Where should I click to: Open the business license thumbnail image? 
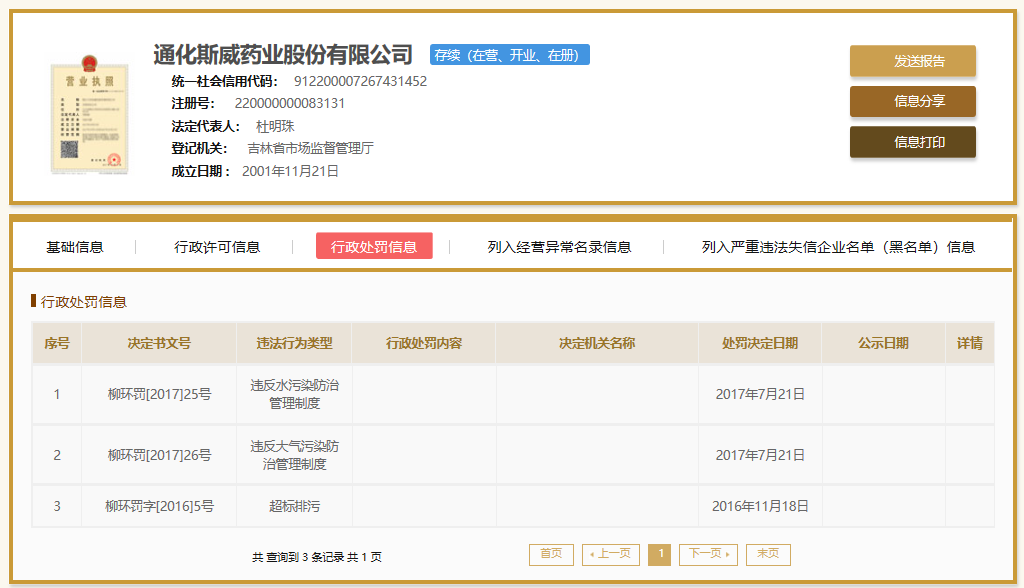89,115
